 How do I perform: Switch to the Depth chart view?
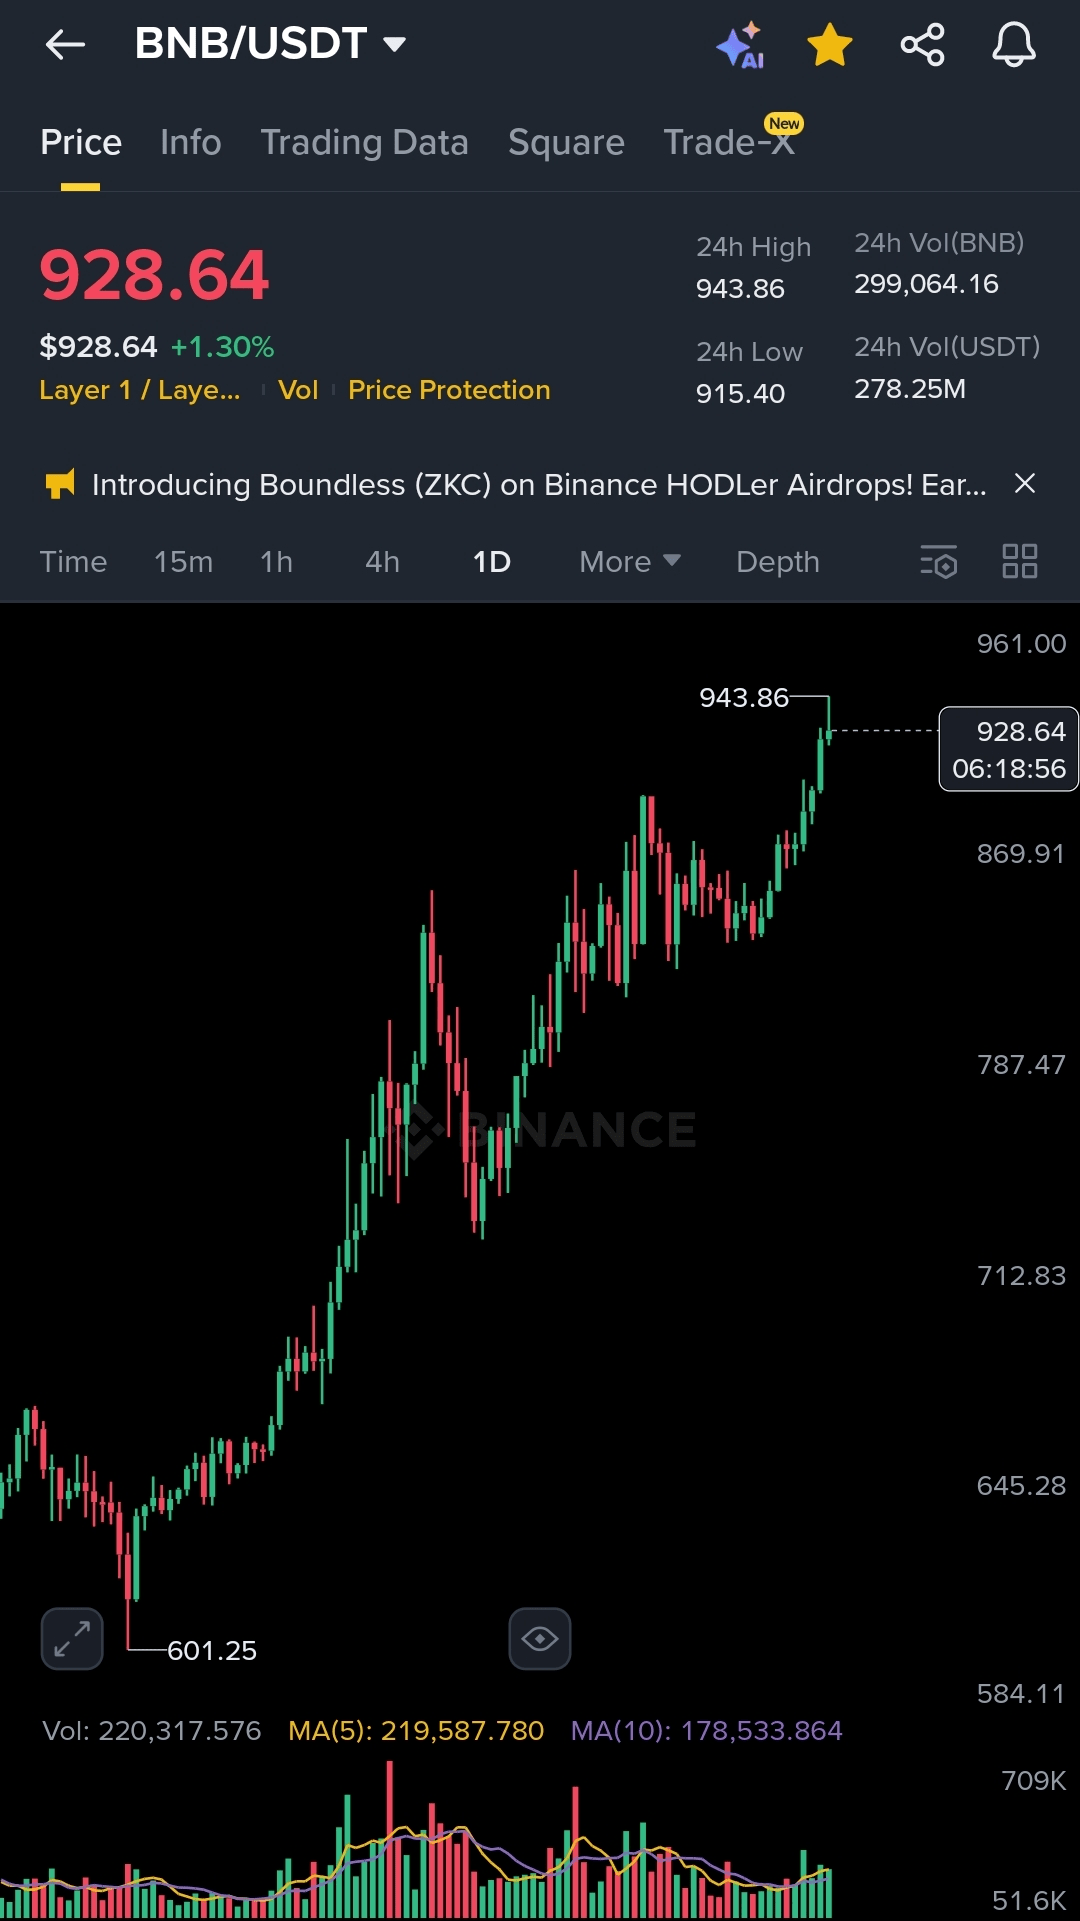(778, 562)
